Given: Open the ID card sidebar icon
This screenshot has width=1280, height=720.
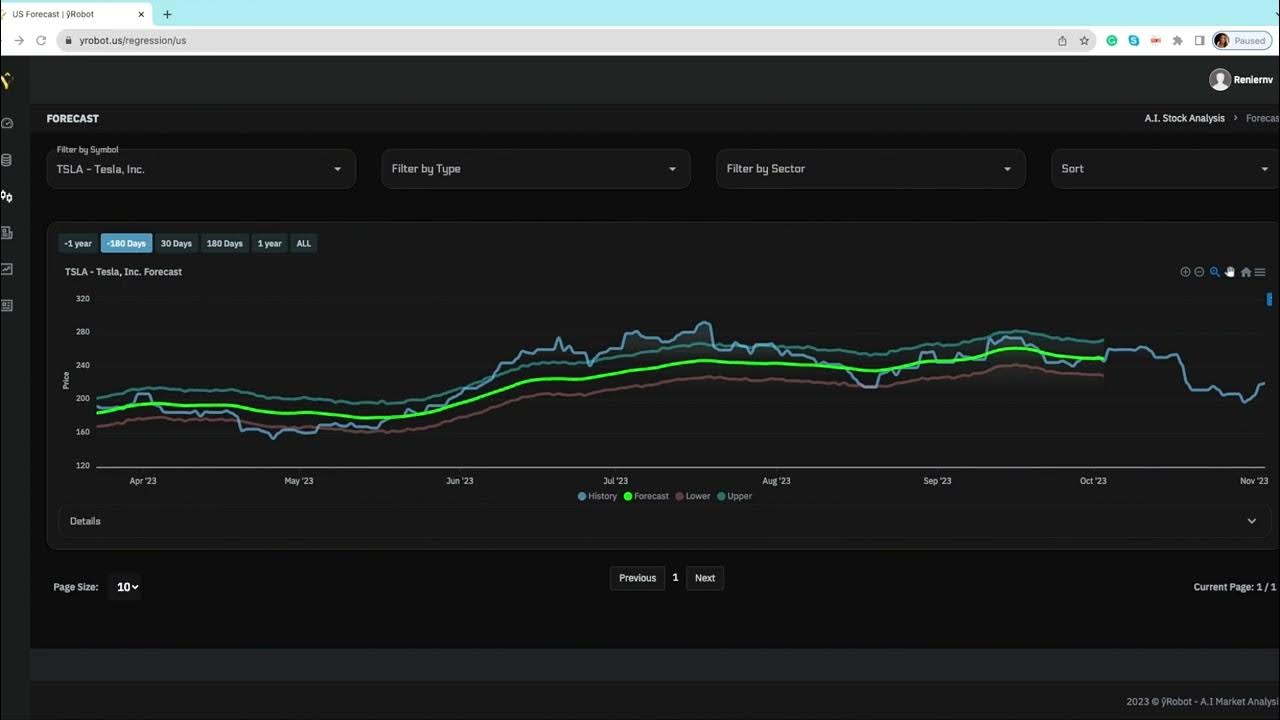Looking at the screenshot, I should pyautogui.click(x=7, y=305).
